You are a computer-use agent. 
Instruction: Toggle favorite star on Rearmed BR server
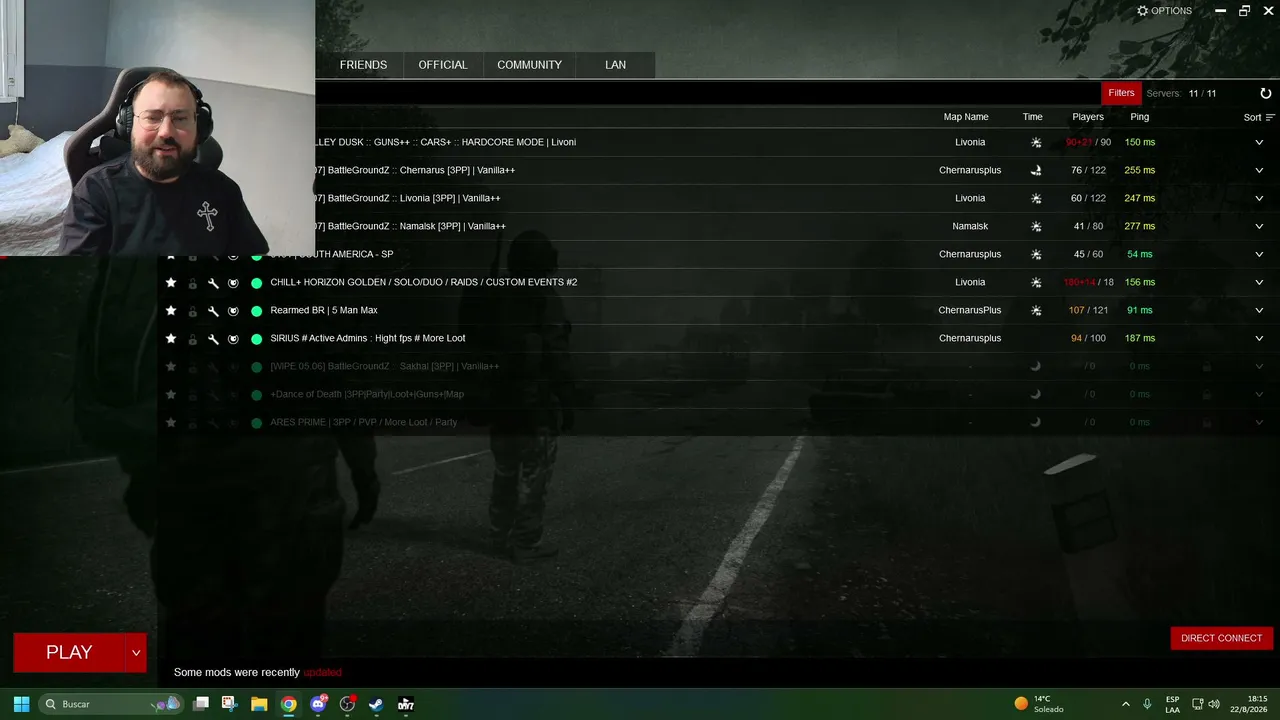pyautogui.click(x=171, y=311)
